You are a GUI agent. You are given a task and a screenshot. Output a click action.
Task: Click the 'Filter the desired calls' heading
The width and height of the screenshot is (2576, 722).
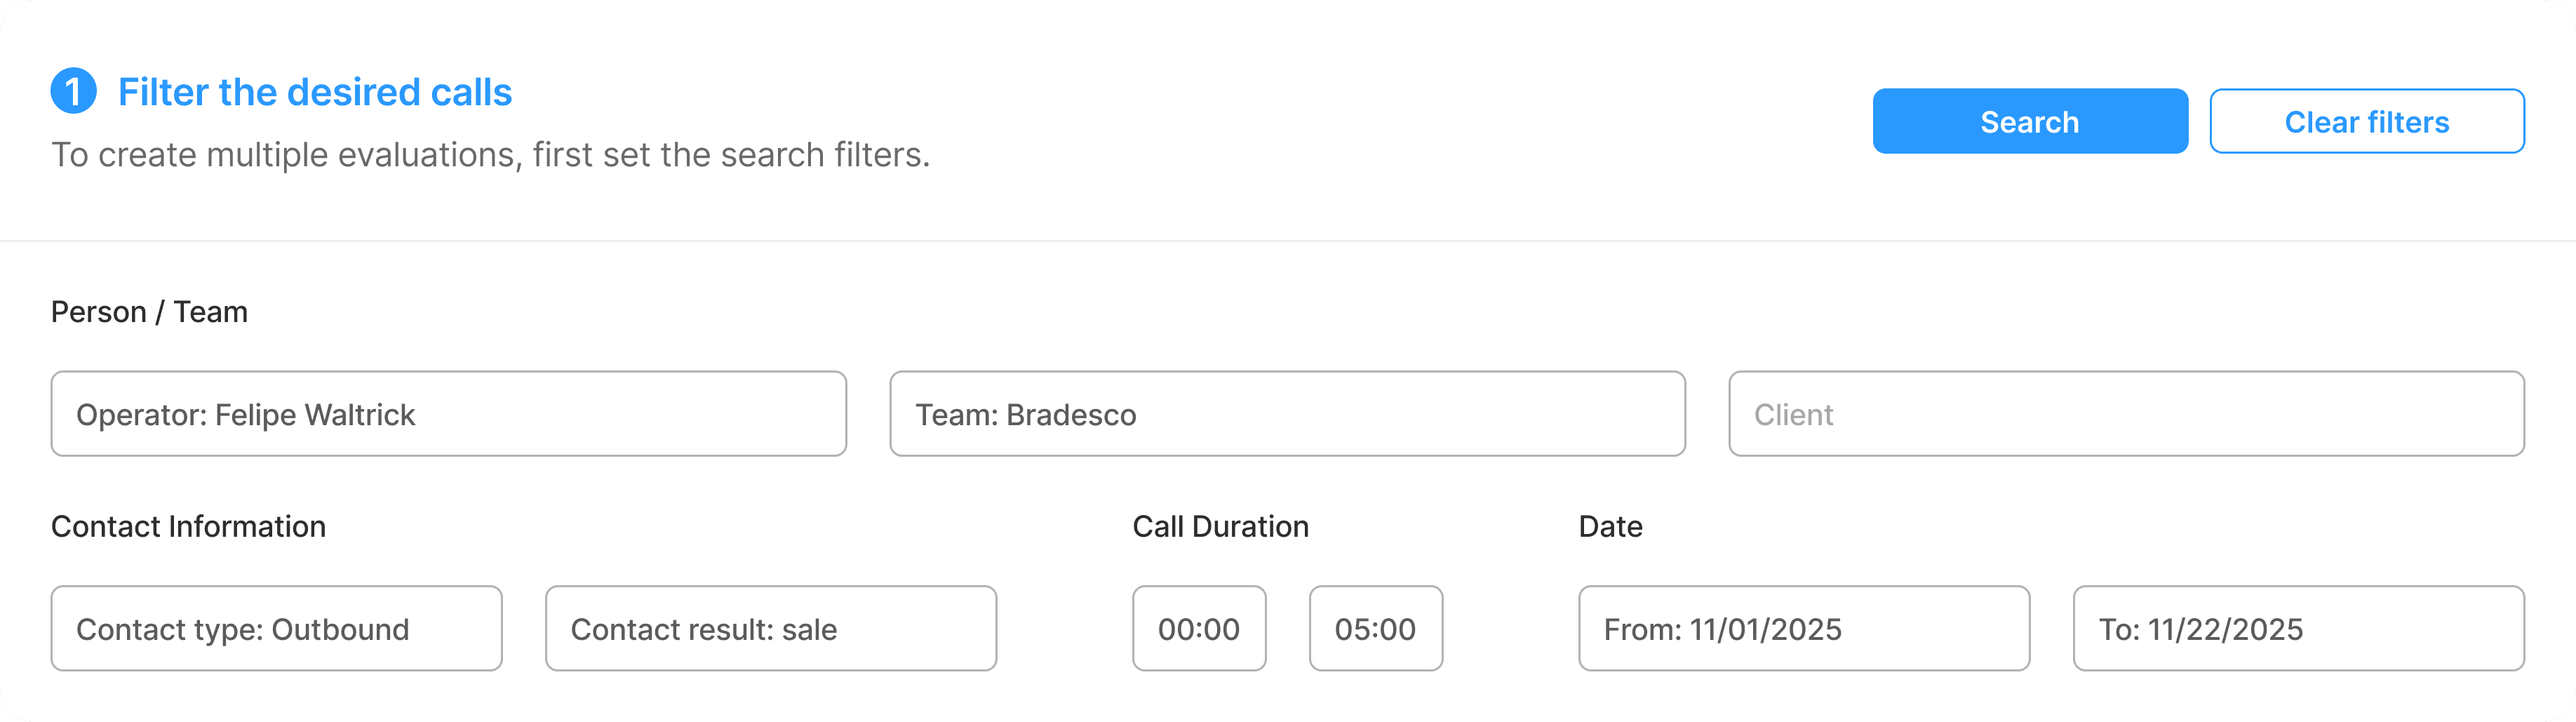click(315, 92)
